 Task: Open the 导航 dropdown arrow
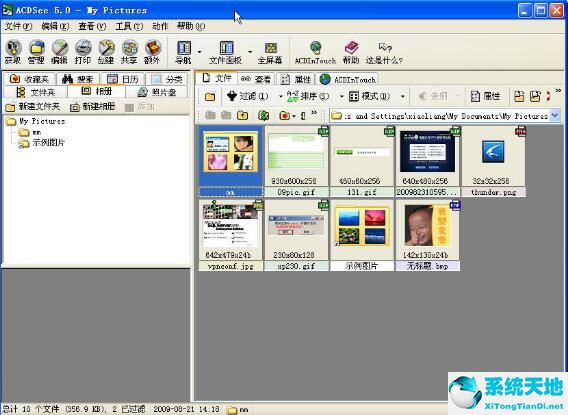coord(199,52)
